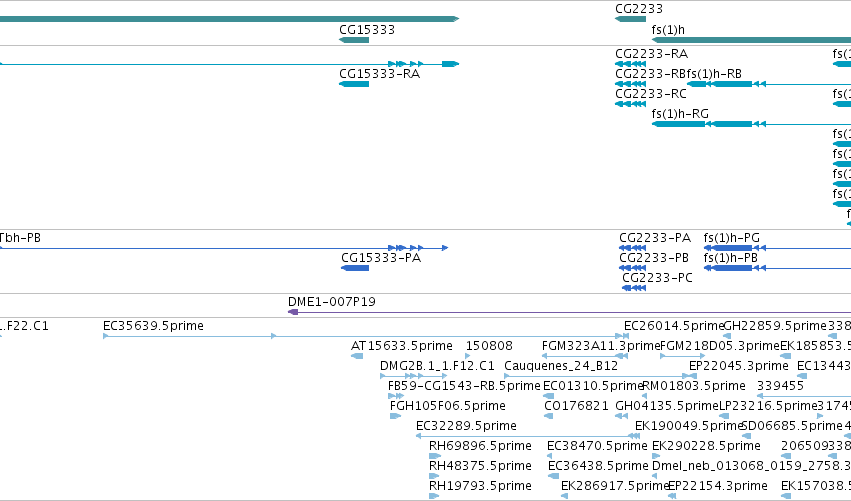Screen dimensions: 851x501
Task: Select the fs(1)h-PB protein label
Action: coord(731,258)
